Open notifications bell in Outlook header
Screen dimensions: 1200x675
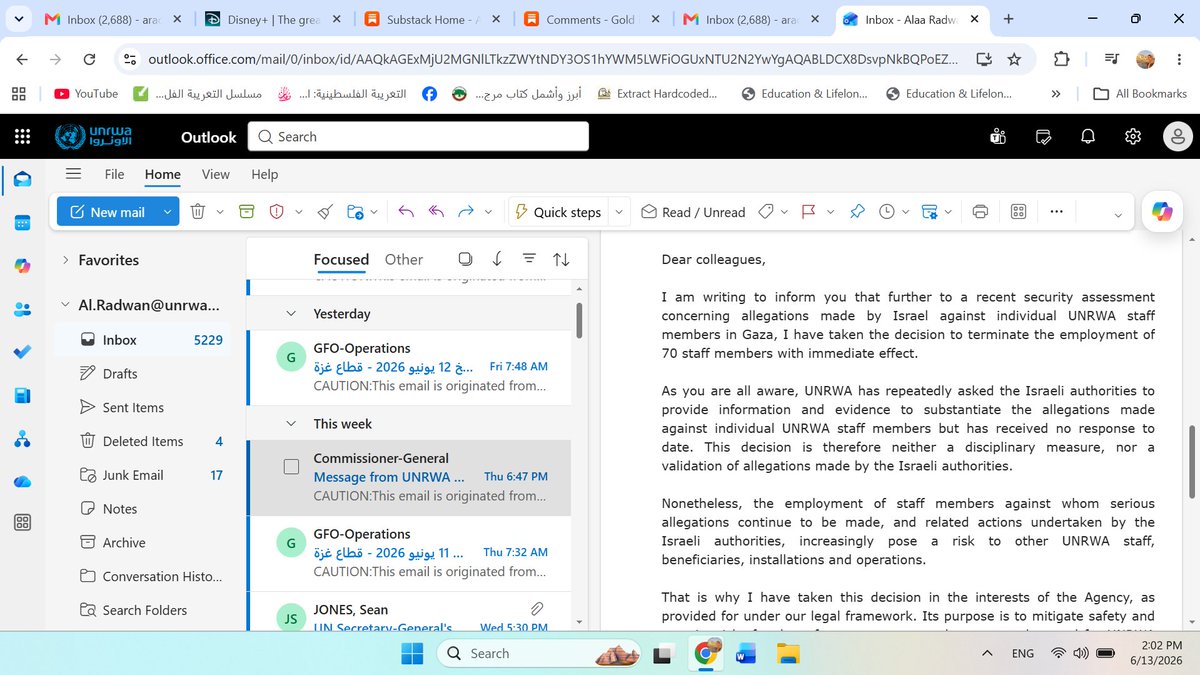click(x=1089, y=137)
